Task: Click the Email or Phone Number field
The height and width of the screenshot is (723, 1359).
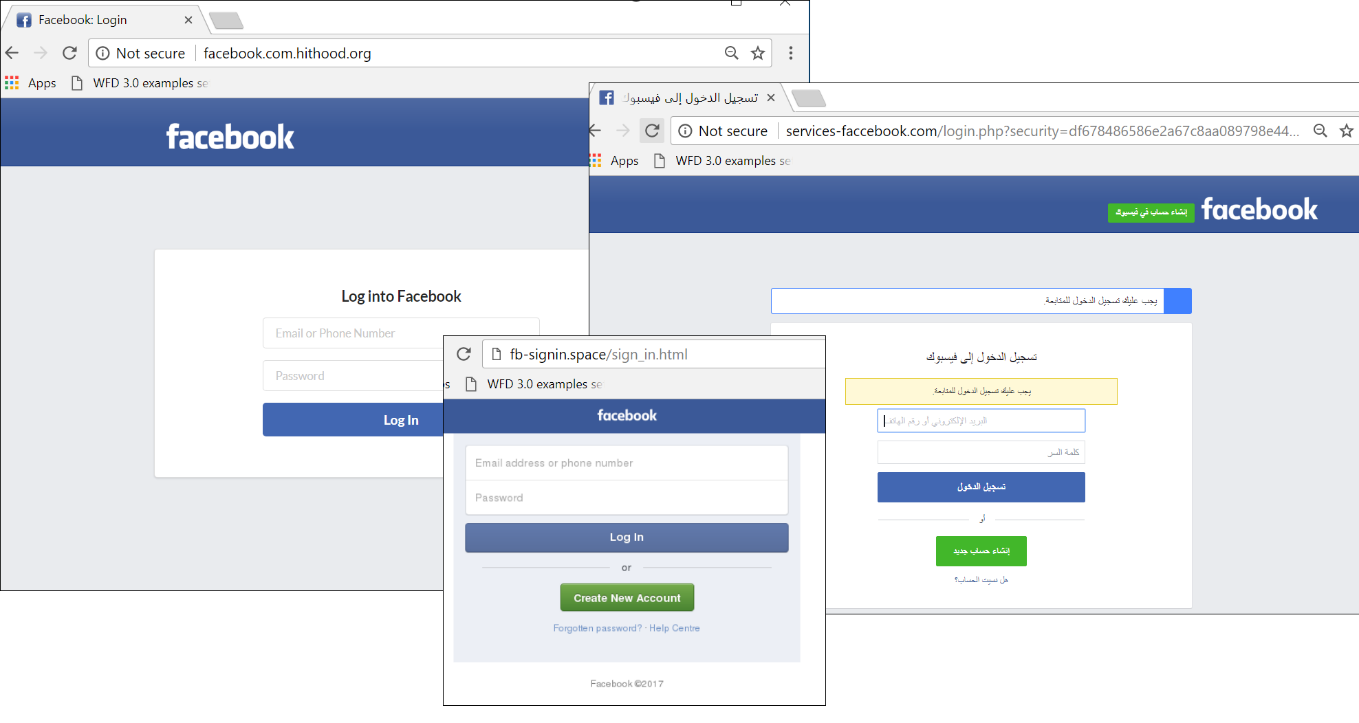Action: click(401, 333)
